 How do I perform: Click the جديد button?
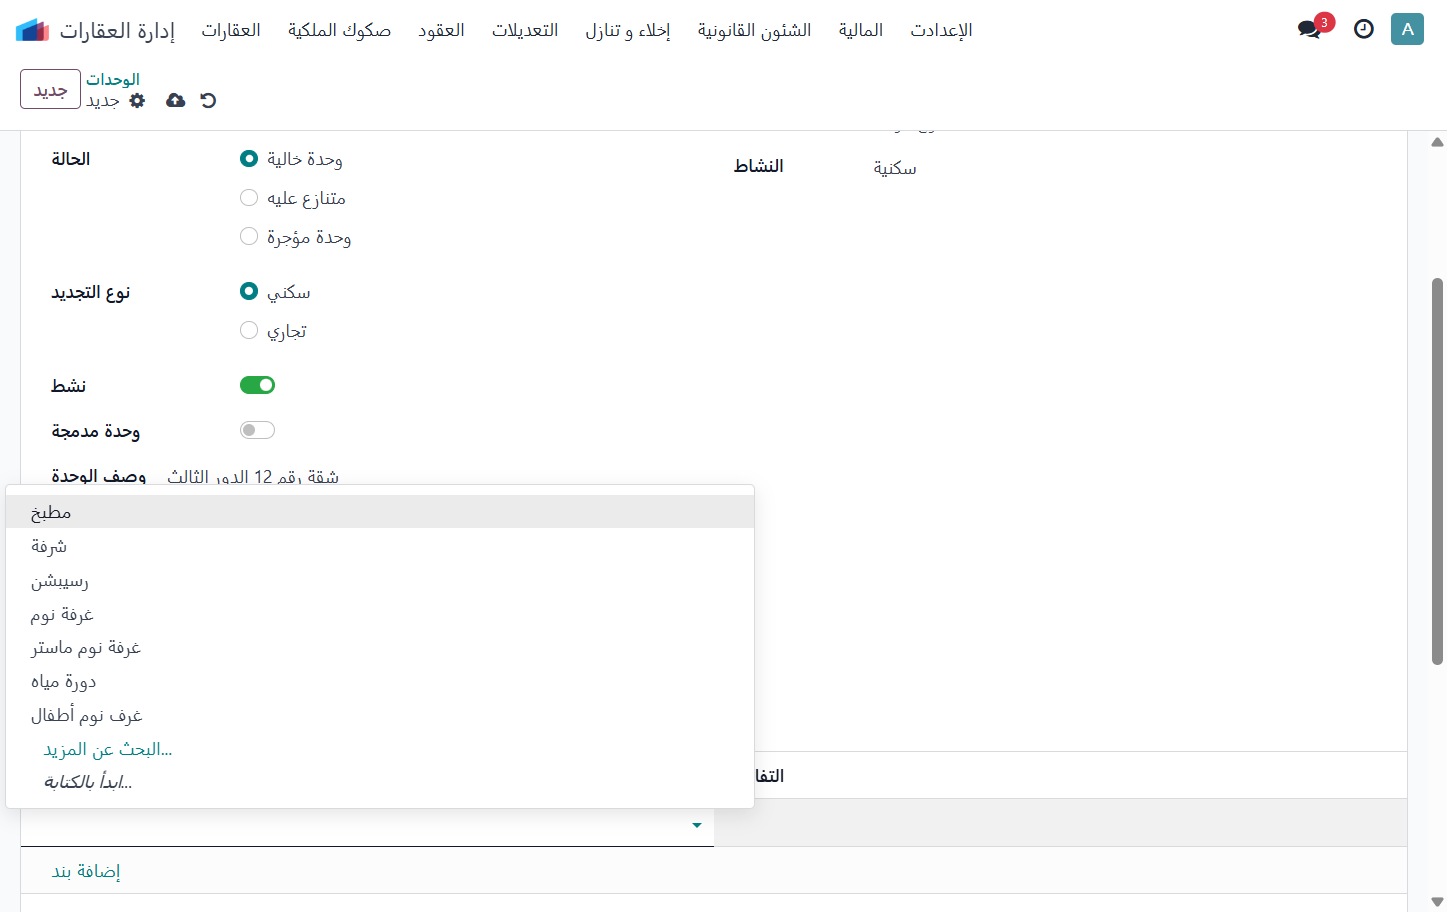click(50, 89)
